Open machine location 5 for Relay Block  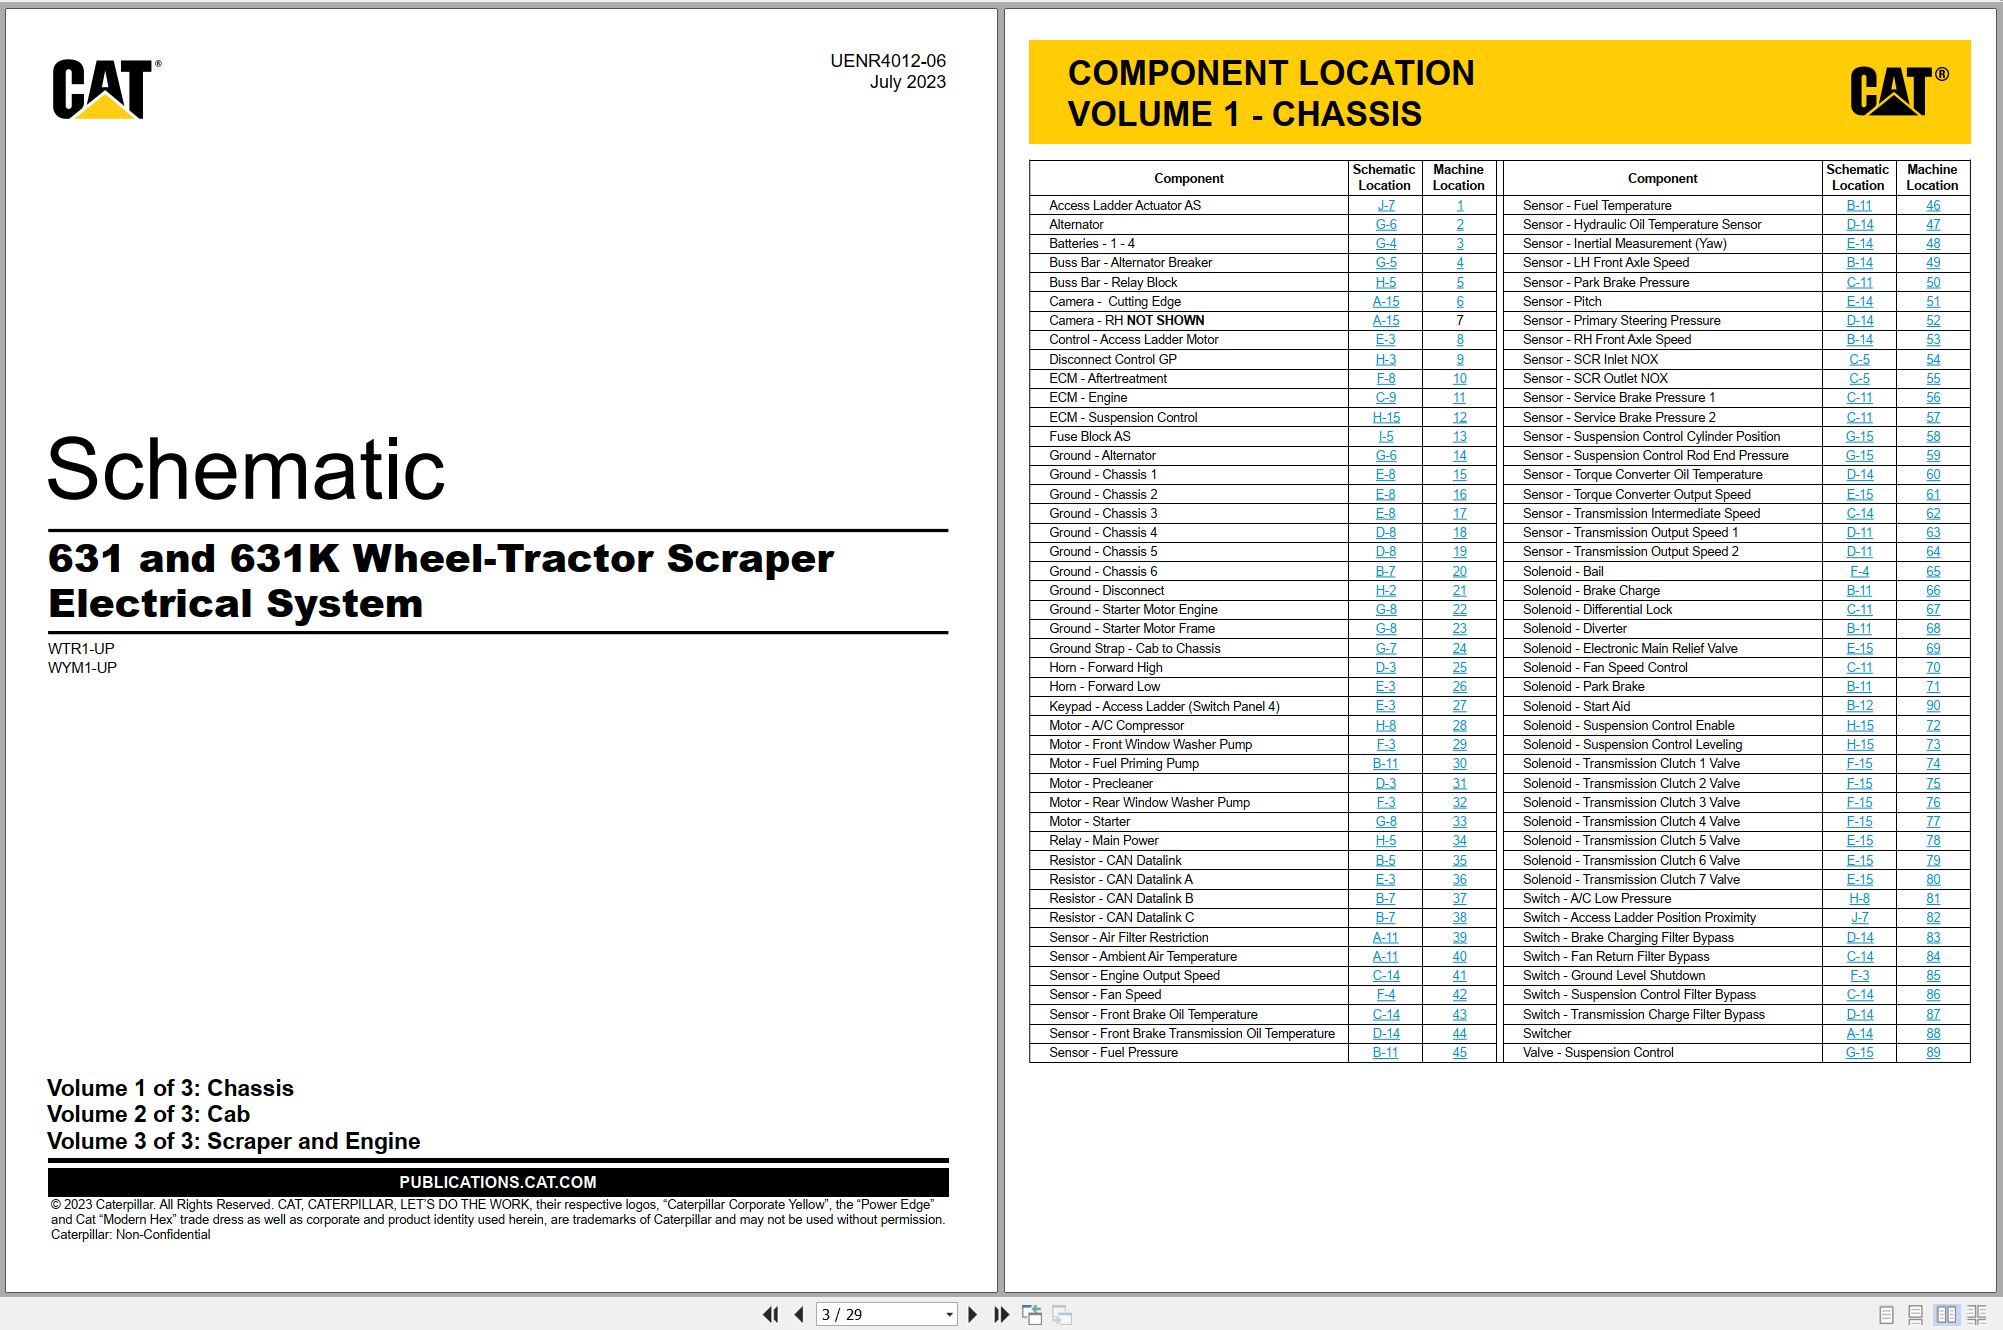[x=1460, y=282]
